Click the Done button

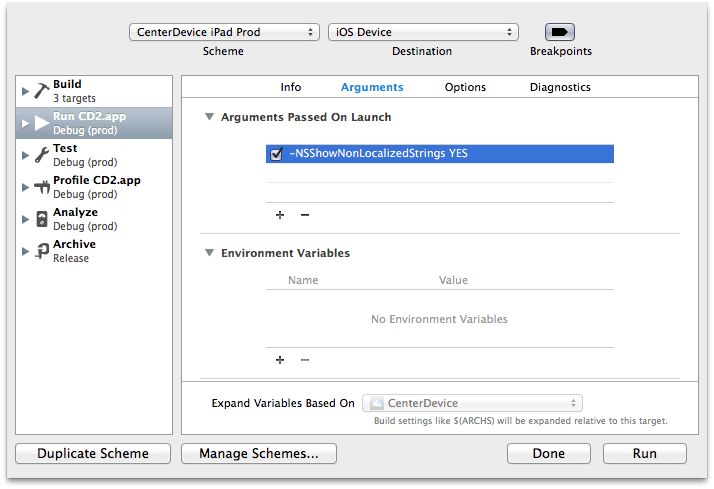click(549, 453)
